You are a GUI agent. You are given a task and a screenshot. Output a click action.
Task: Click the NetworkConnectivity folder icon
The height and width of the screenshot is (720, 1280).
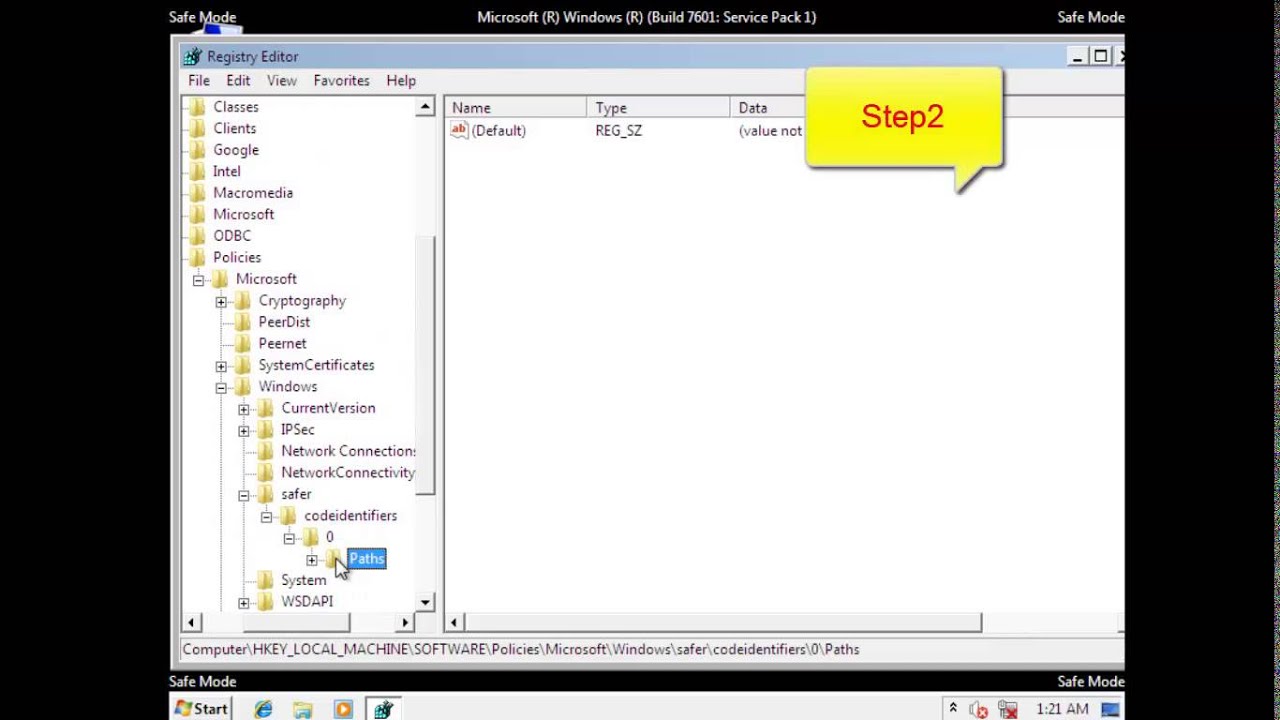coord(265,472)
